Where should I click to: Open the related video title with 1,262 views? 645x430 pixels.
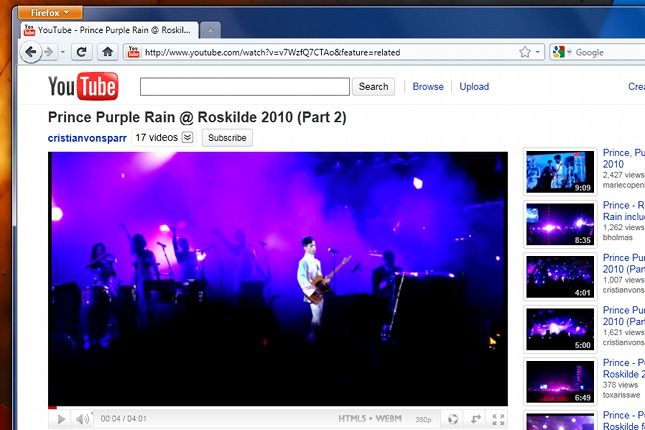pyautogui.click(x=624, y=211)
